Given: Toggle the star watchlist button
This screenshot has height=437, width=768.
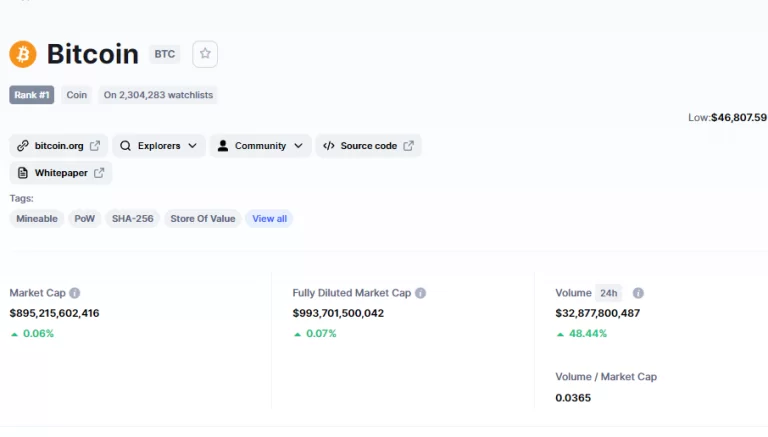Looking at the screenshot, I should (x=205, y=54).
